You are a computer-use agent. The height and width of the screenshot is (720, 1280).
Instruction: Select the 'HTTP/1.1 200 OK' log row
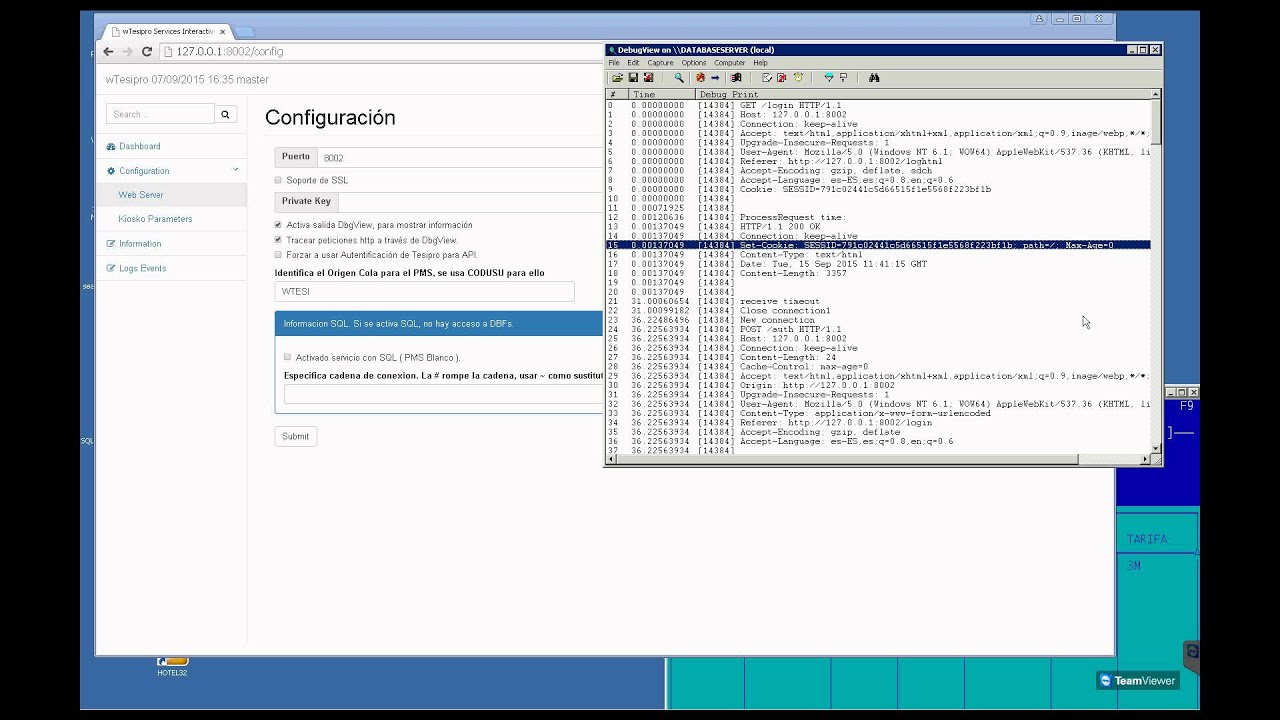click(878, 226)
